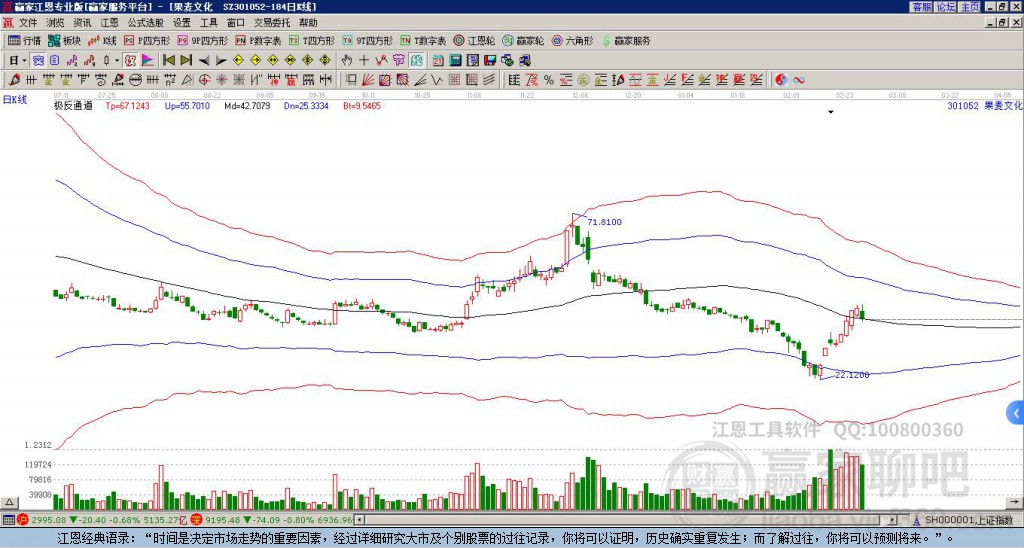Click the keyboard icon in status bar
Image resolution: width=1024 pixels, height=548 pixels.
(8, 520)
